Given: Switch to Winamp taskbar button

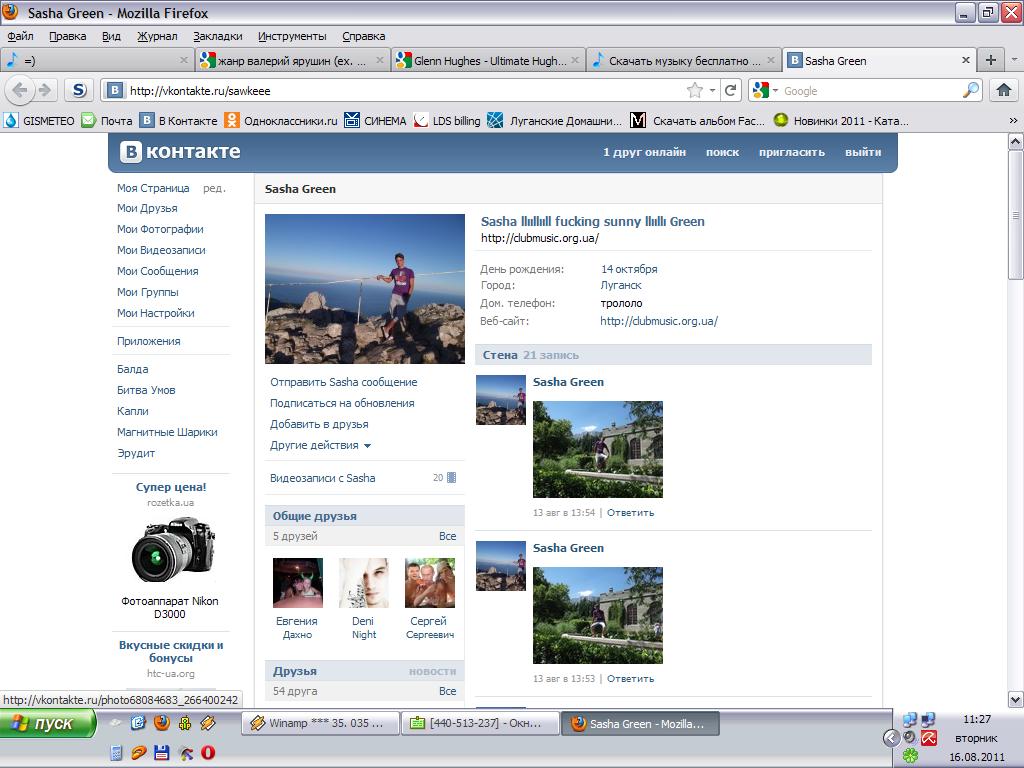Looking at the screenshot, I should tap(320, 723).
